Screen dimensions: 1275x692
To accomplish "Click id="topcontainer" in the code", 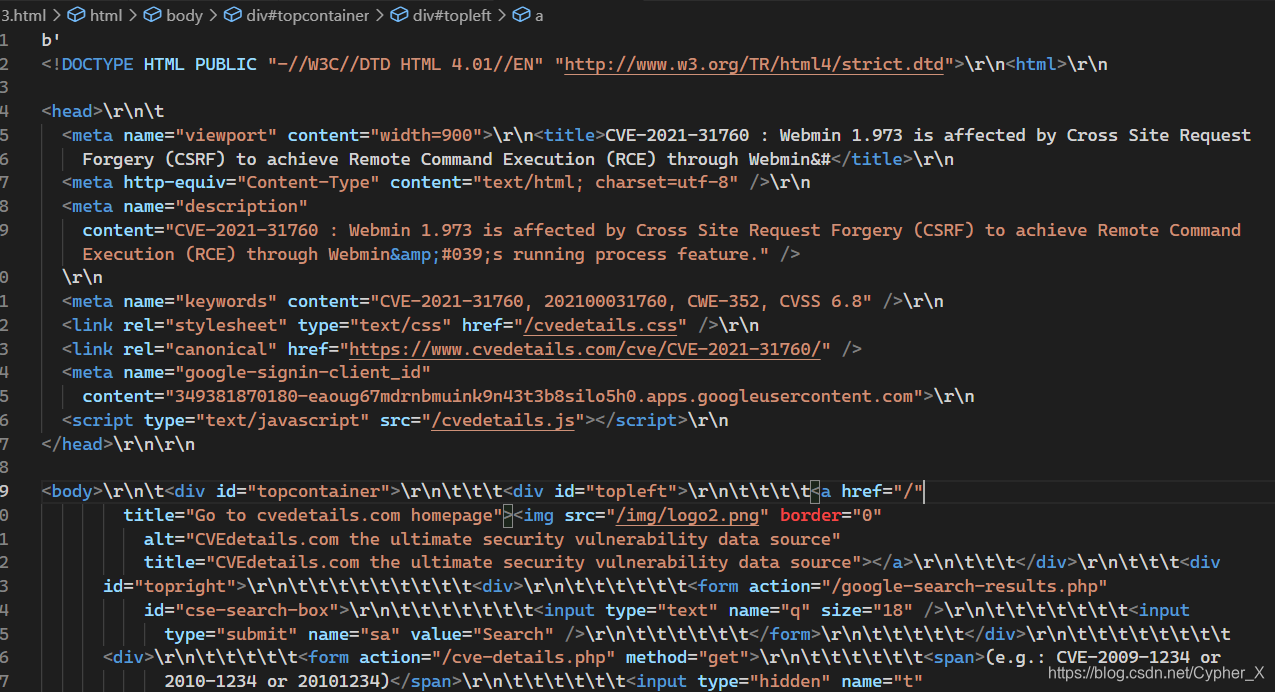I will (x=303, y=491).
